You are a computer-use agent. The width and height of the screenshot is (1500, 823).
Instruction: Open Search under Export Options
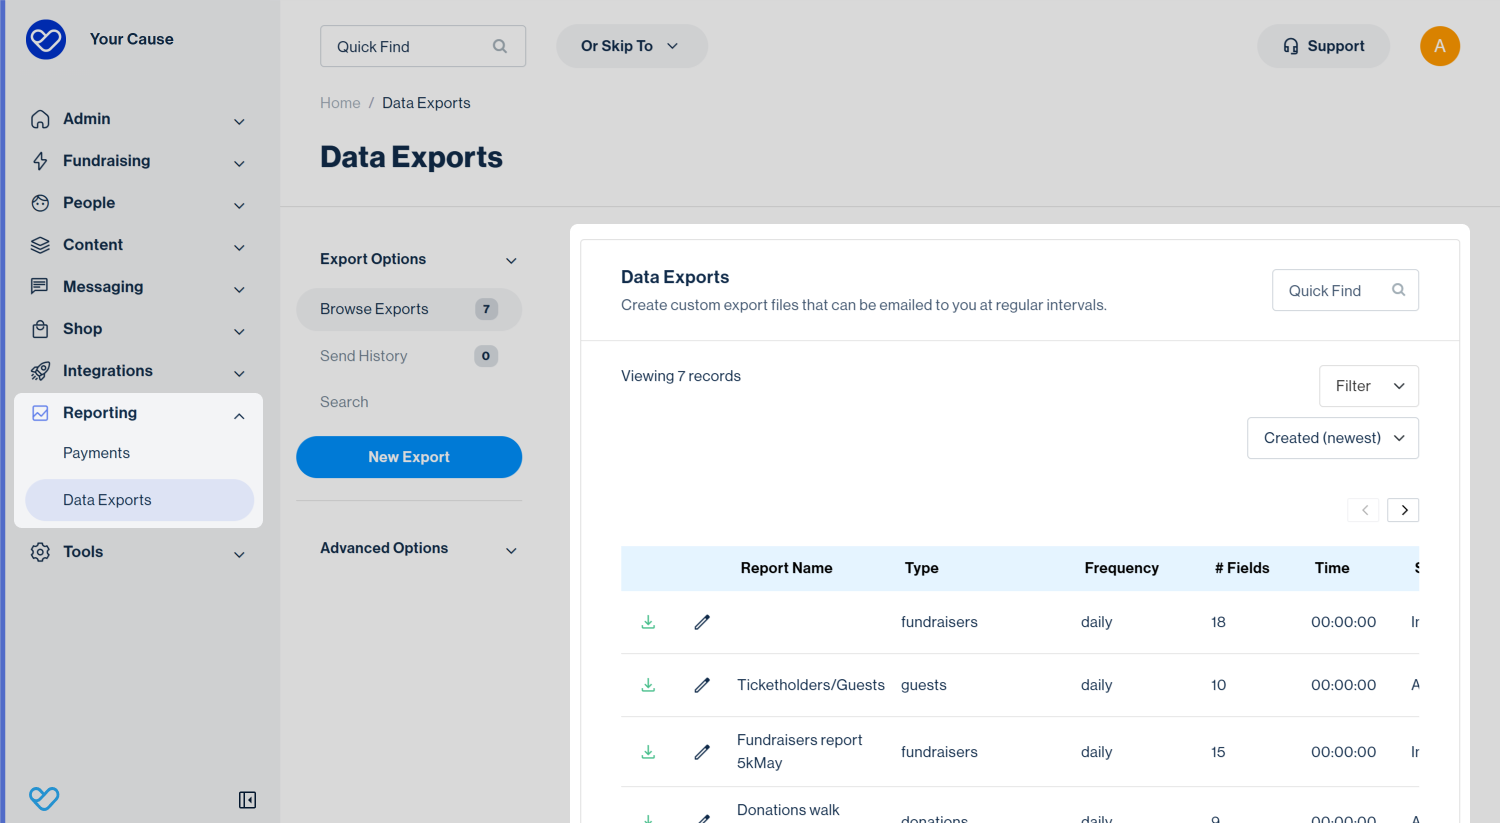click(x=344, y=402)
